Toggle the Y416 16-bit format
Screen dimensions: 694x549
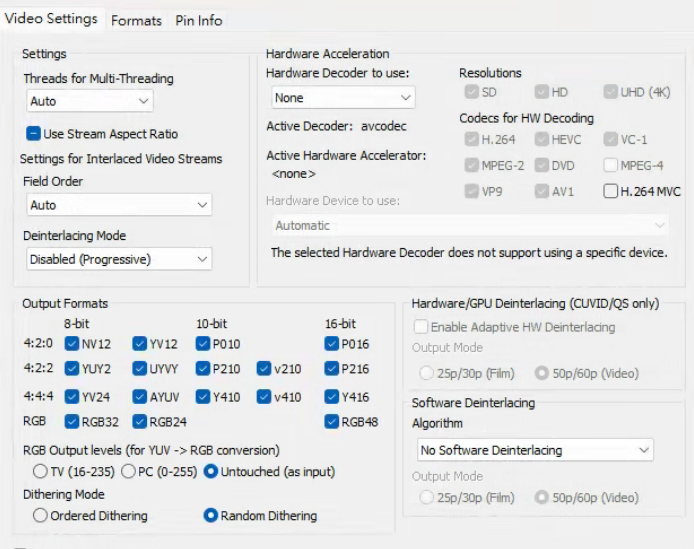pos(332,396)
